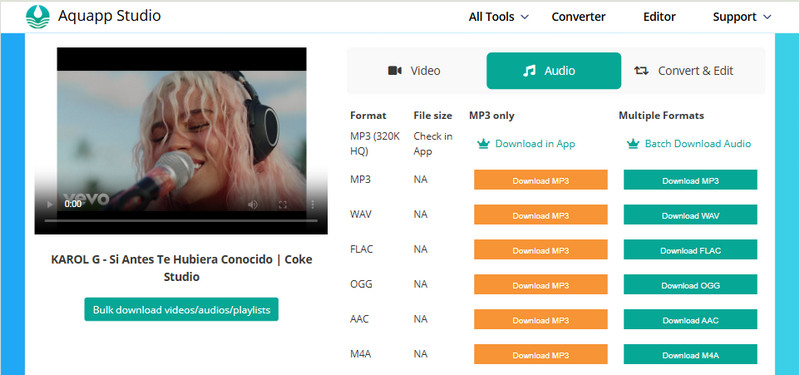Click the 'Multiple Formats' column header

click(661, 115)
